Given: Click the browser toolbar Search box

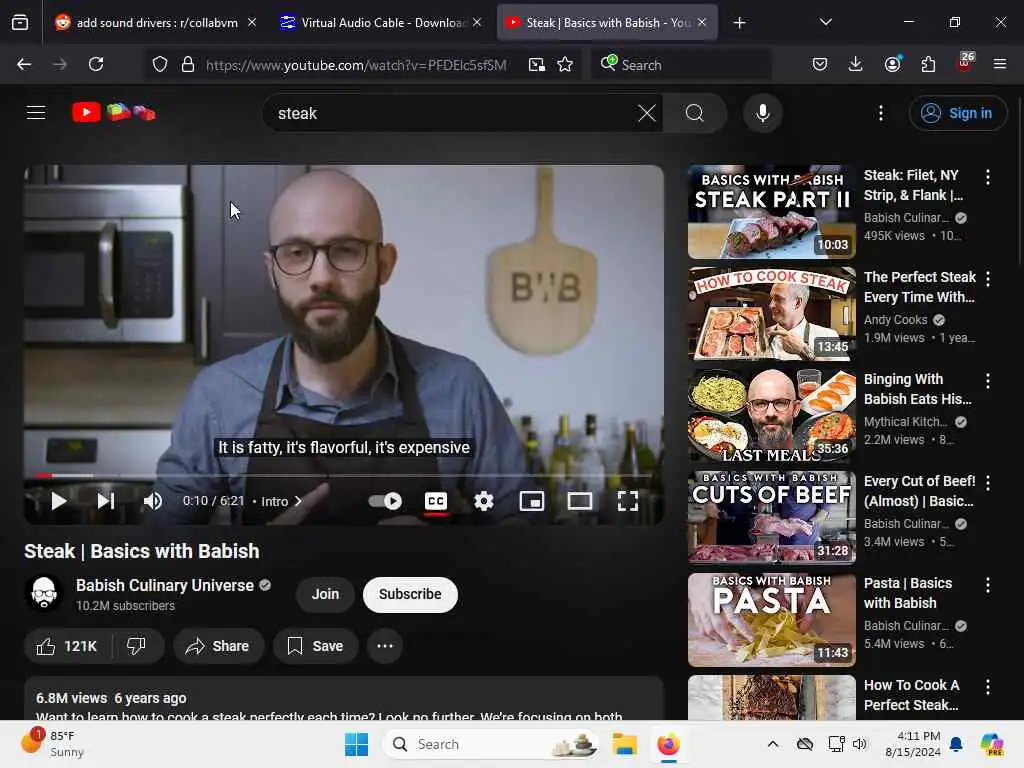Looking at the screenshot, I should point(681,65).
